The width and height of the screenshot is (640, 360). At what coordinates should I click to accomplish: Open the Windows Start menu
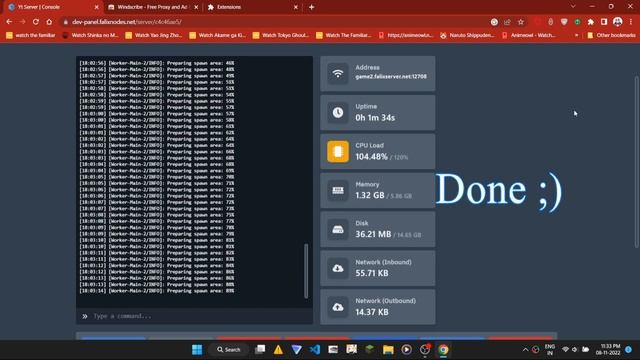pyautogui.click(x=197, y=349)
